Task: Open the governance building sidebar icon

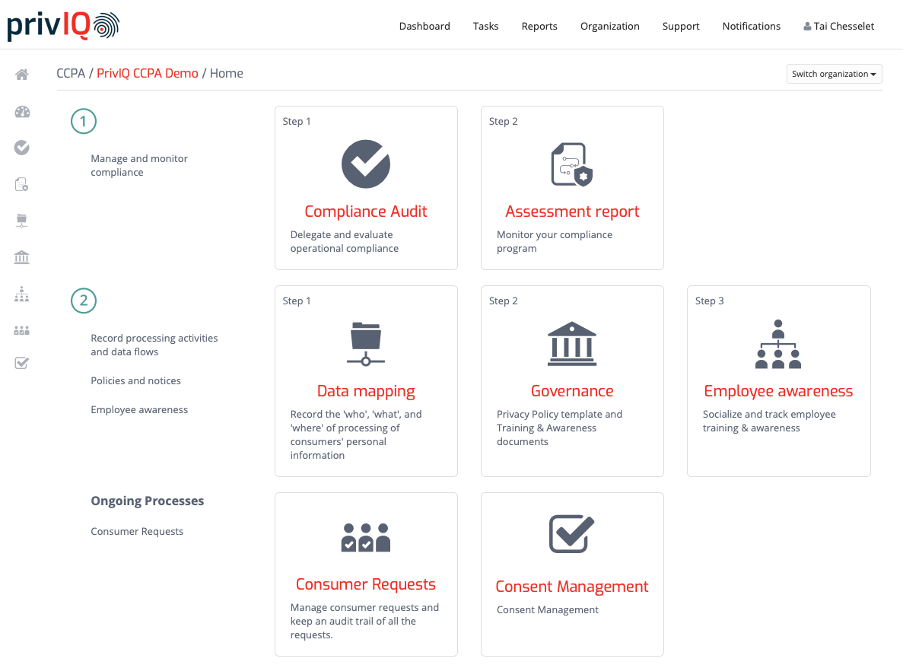Action: 22,257
